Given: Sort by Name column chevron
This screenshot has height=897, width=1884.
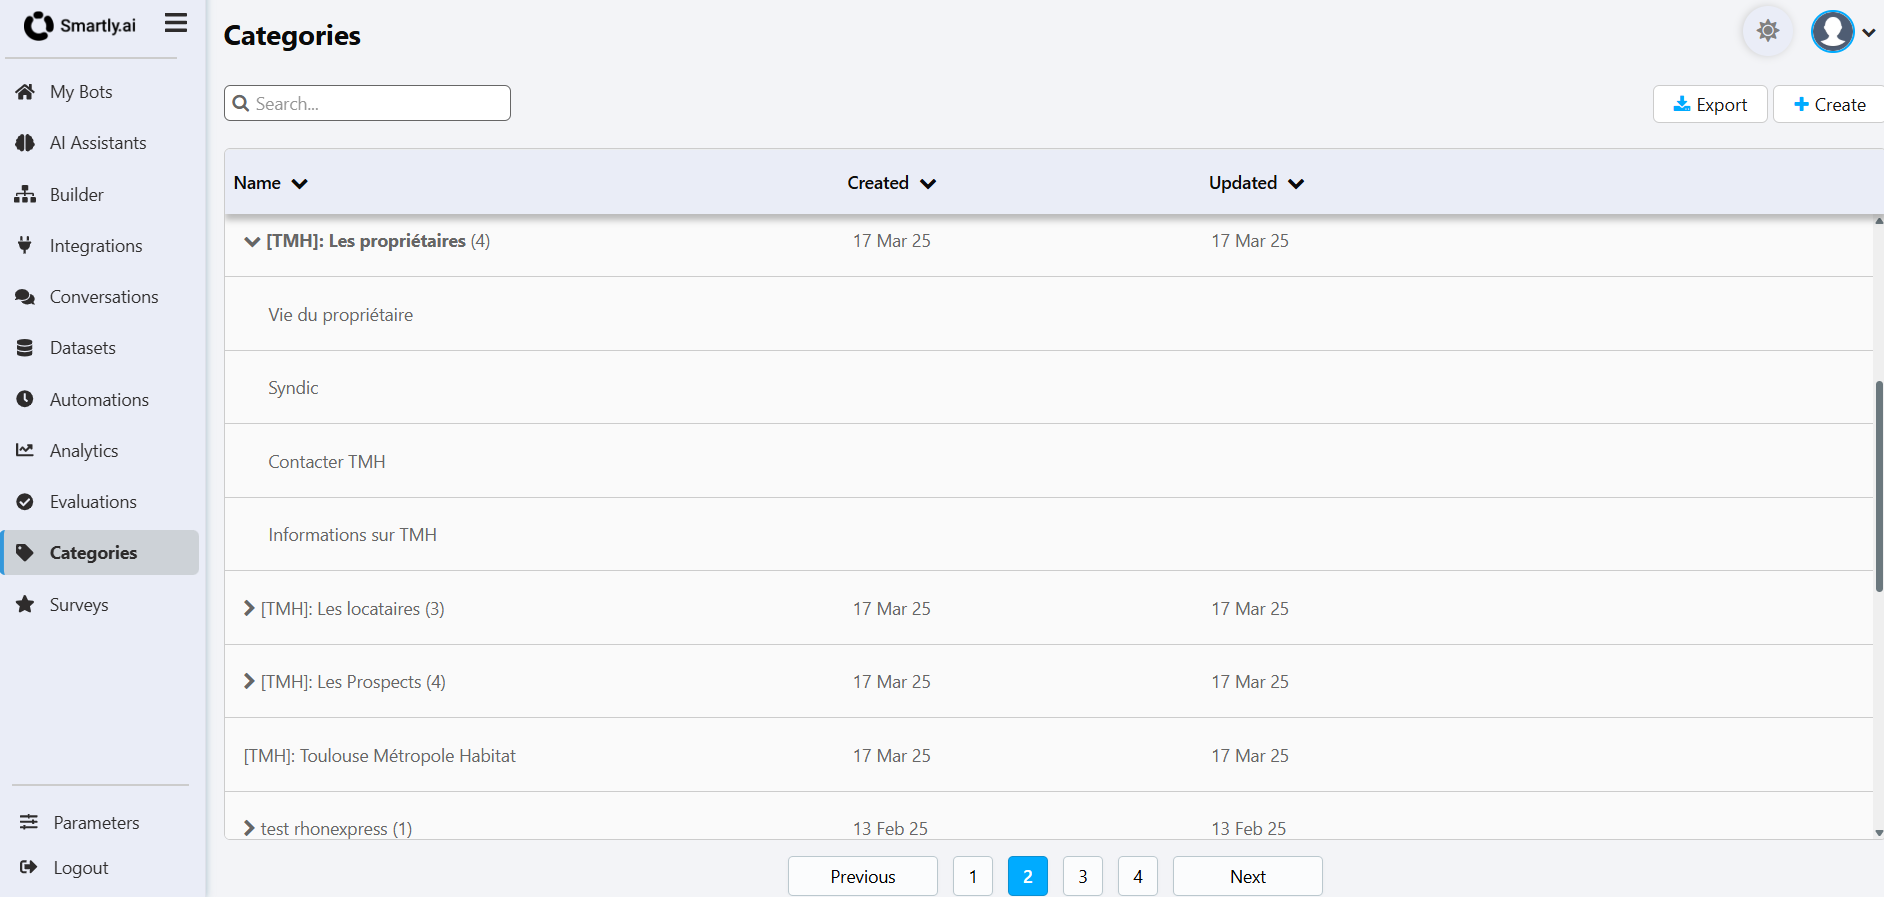Looking at the screenshot, I should tap(299, 183).
